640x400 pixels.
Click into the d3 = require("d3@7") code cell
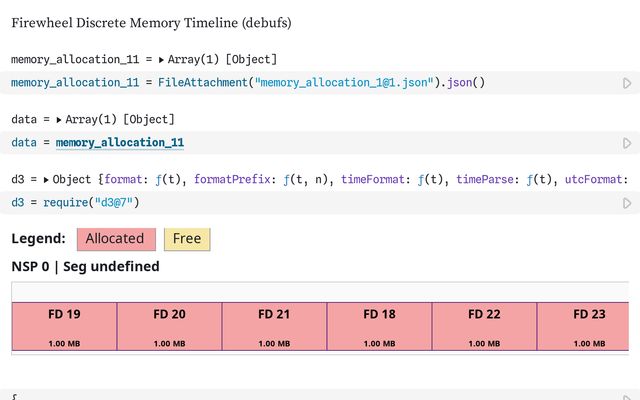click(x=300, y=203)
